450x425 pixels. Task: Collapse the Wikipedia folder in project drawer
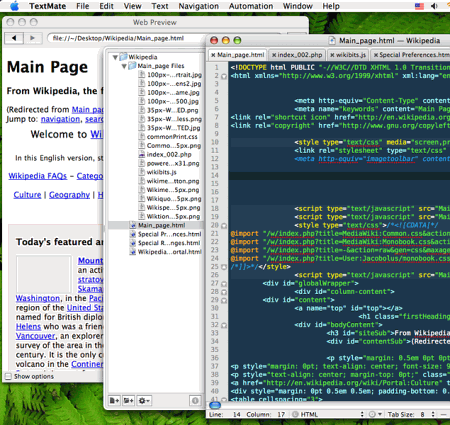[115, 57]
